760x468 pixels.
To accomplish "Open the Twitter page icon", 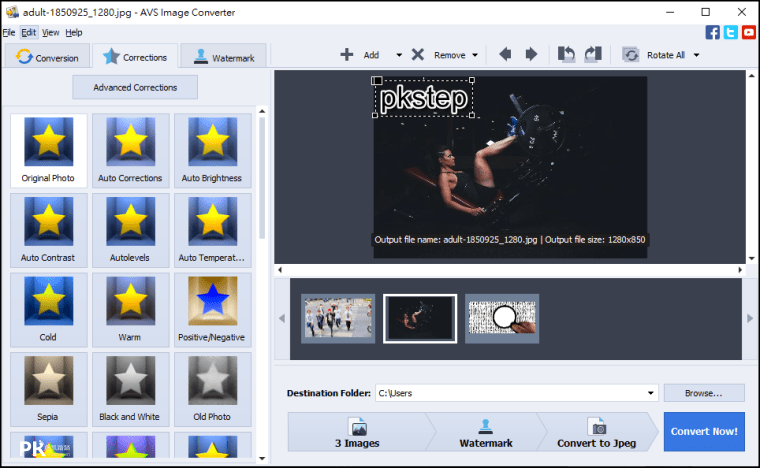I will [x=730, y=32].
